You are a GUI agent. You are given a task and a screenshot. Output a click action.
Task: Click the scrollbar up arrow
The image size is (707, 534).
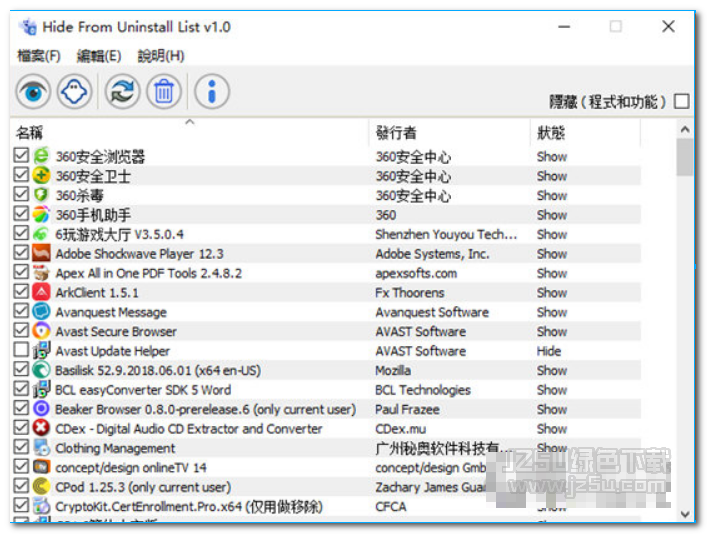pos(685,130)
